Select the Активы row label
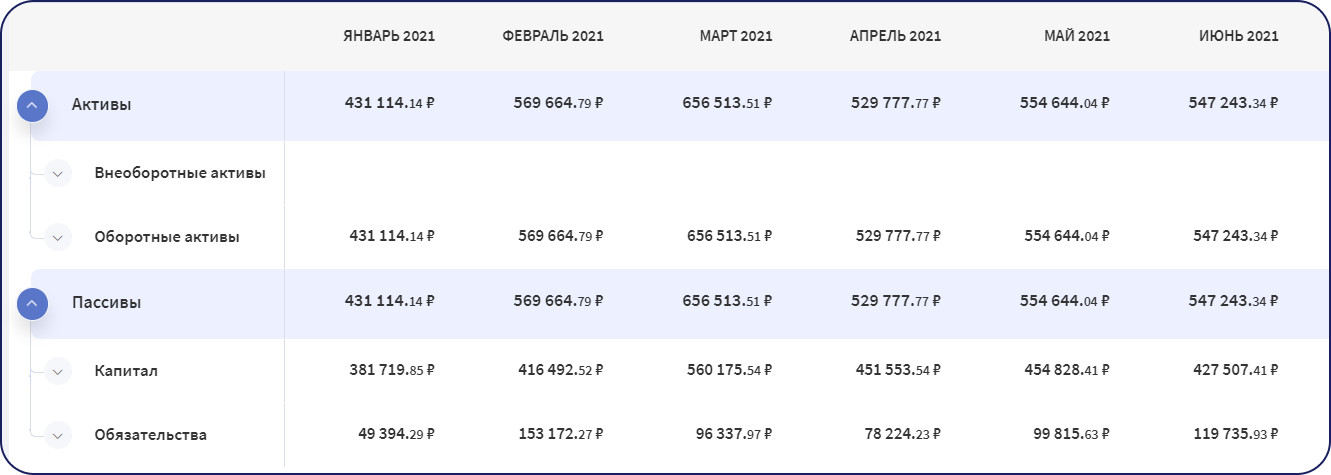This screenshot has height=475, width=1331. point(101,104)
